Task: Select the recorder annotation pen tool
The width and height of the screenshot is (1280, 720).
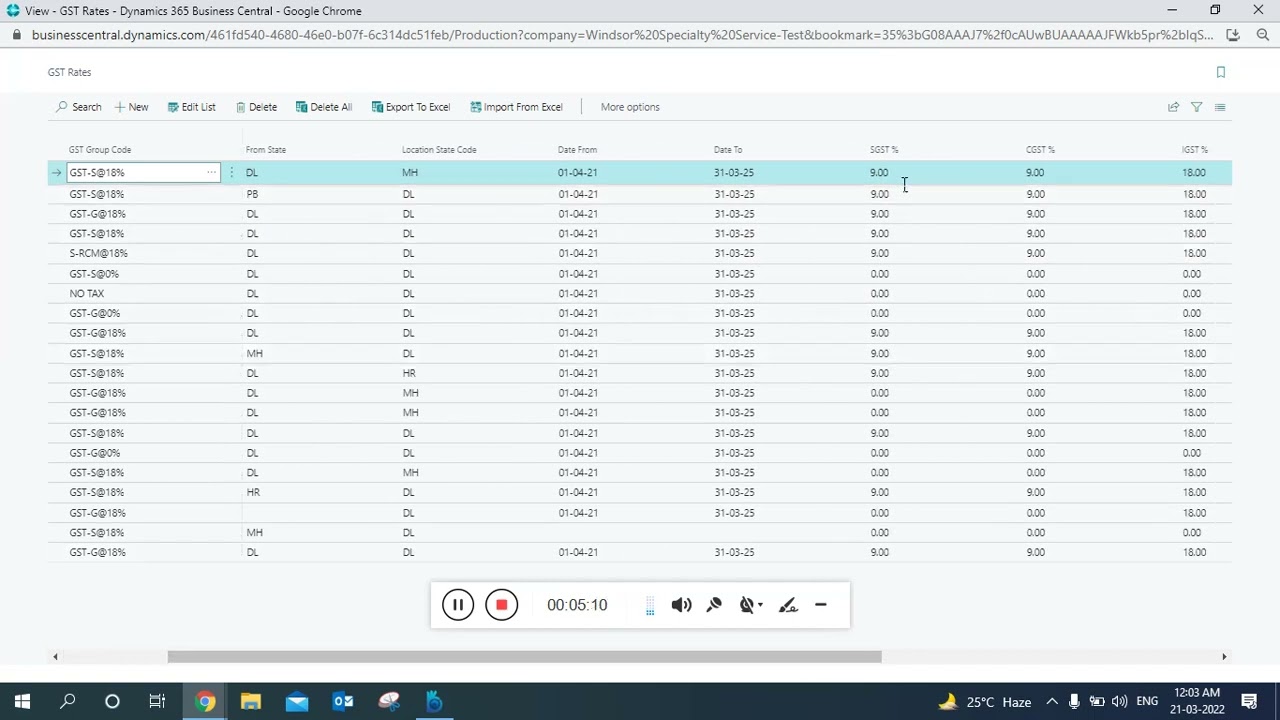Action: tap(788, 605)
